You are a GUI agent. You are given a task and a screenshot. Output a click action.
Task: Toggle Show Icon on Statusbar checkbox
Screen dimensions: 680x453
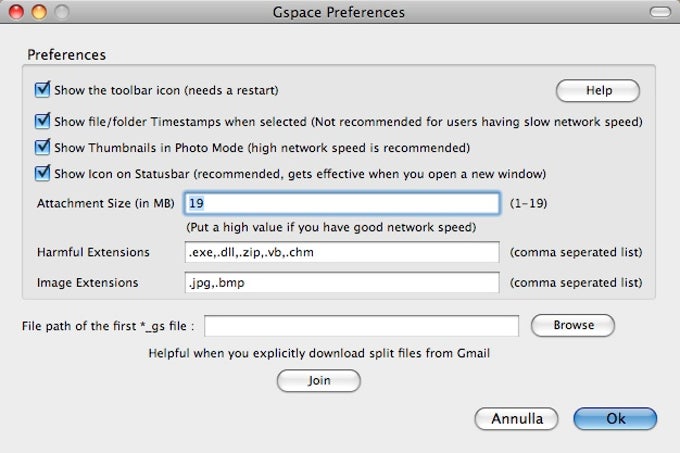coord(42,173)
